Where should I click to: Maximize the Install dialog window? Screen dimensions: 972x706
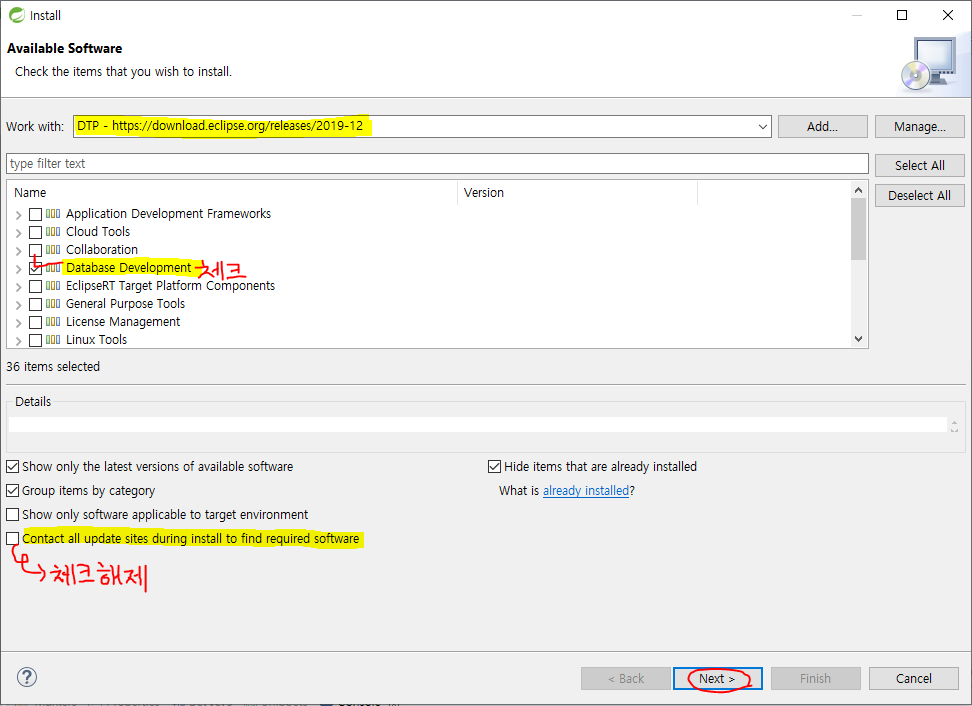coord(902,15)
